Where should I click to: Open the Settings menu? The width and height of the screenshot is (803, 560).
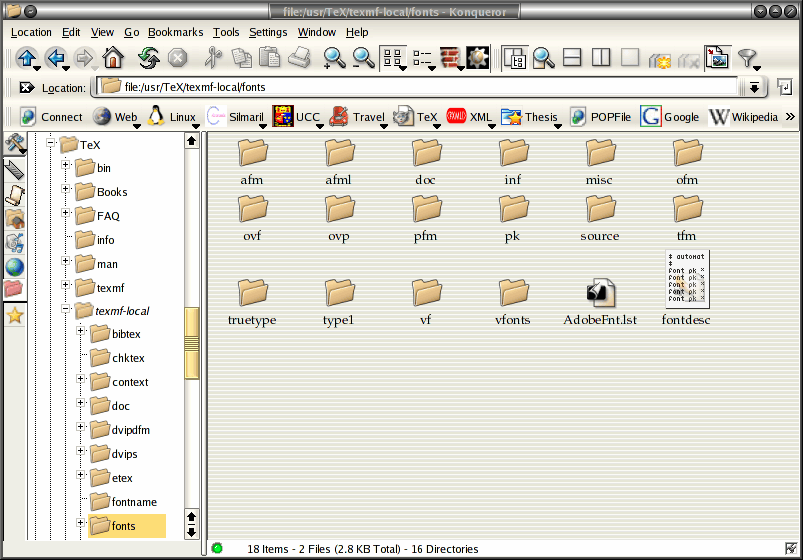(268, 32)
